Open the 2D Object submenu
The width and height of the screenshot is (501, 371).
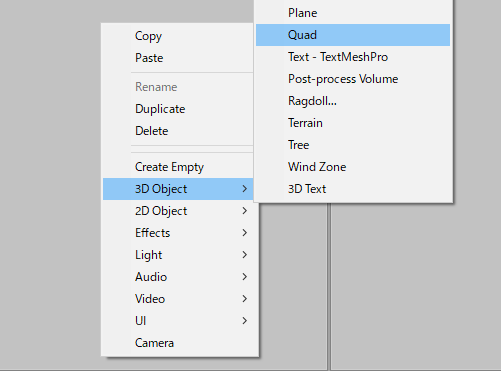[180, 211]
